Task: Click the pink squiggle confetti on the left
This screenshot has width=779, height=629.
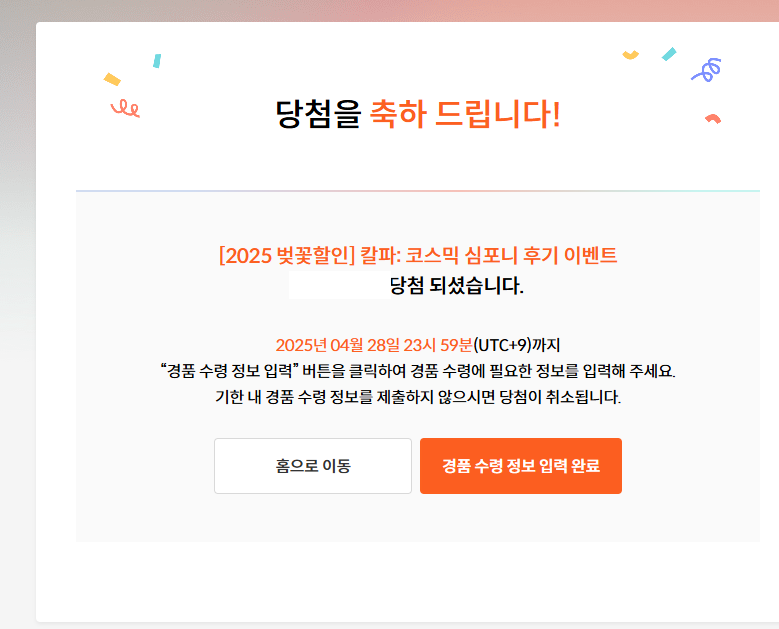Action: point(125,108)
